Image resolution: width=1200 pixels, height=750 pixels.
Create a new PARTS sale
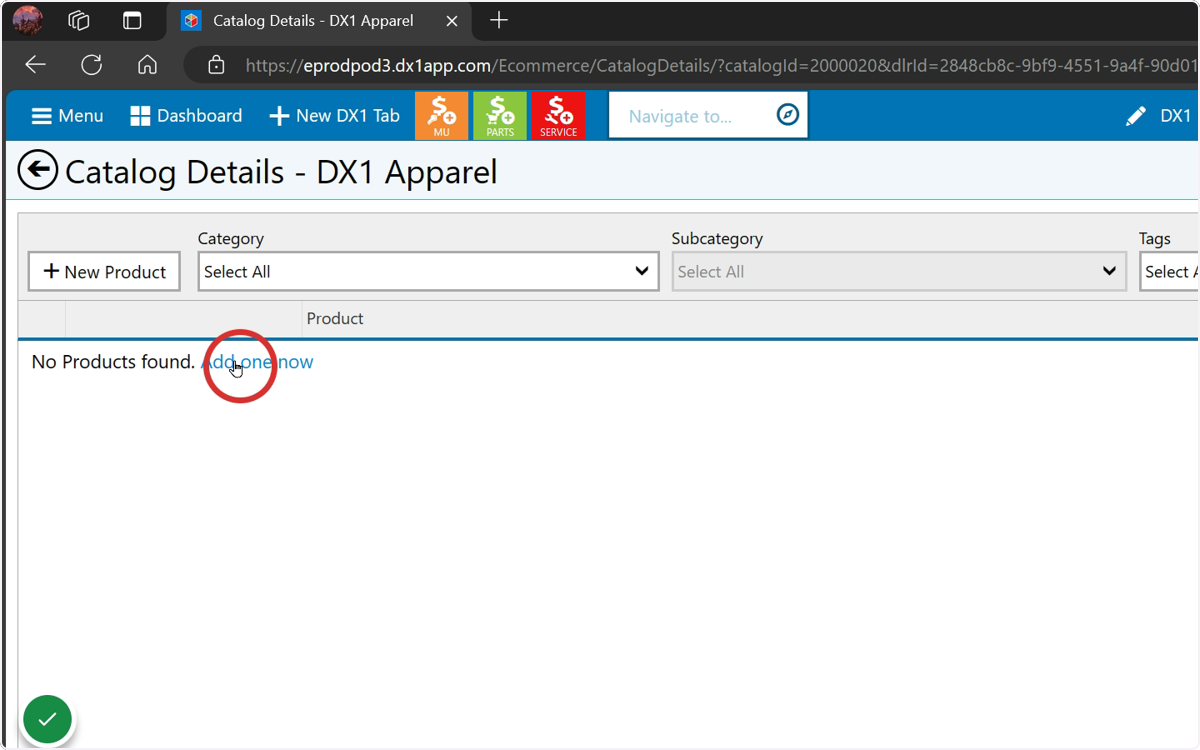pos(500,116)
